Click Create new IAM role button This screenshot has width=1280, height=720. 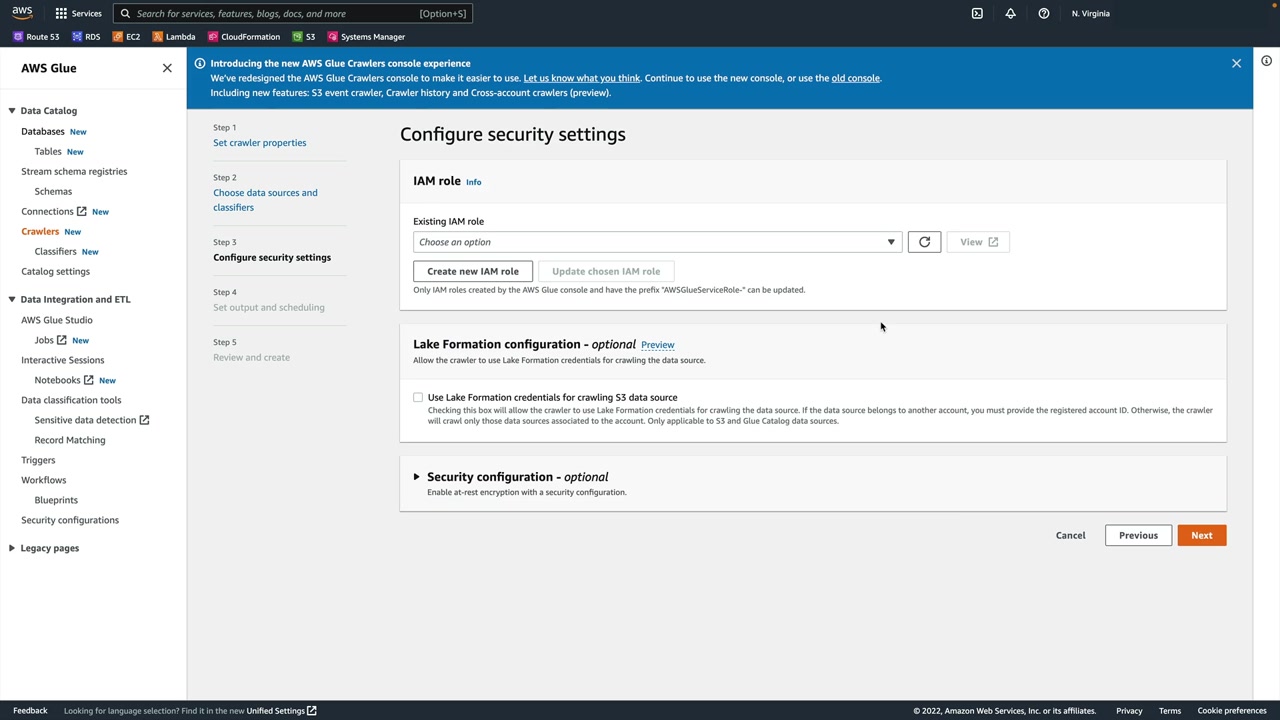point(473,271)
